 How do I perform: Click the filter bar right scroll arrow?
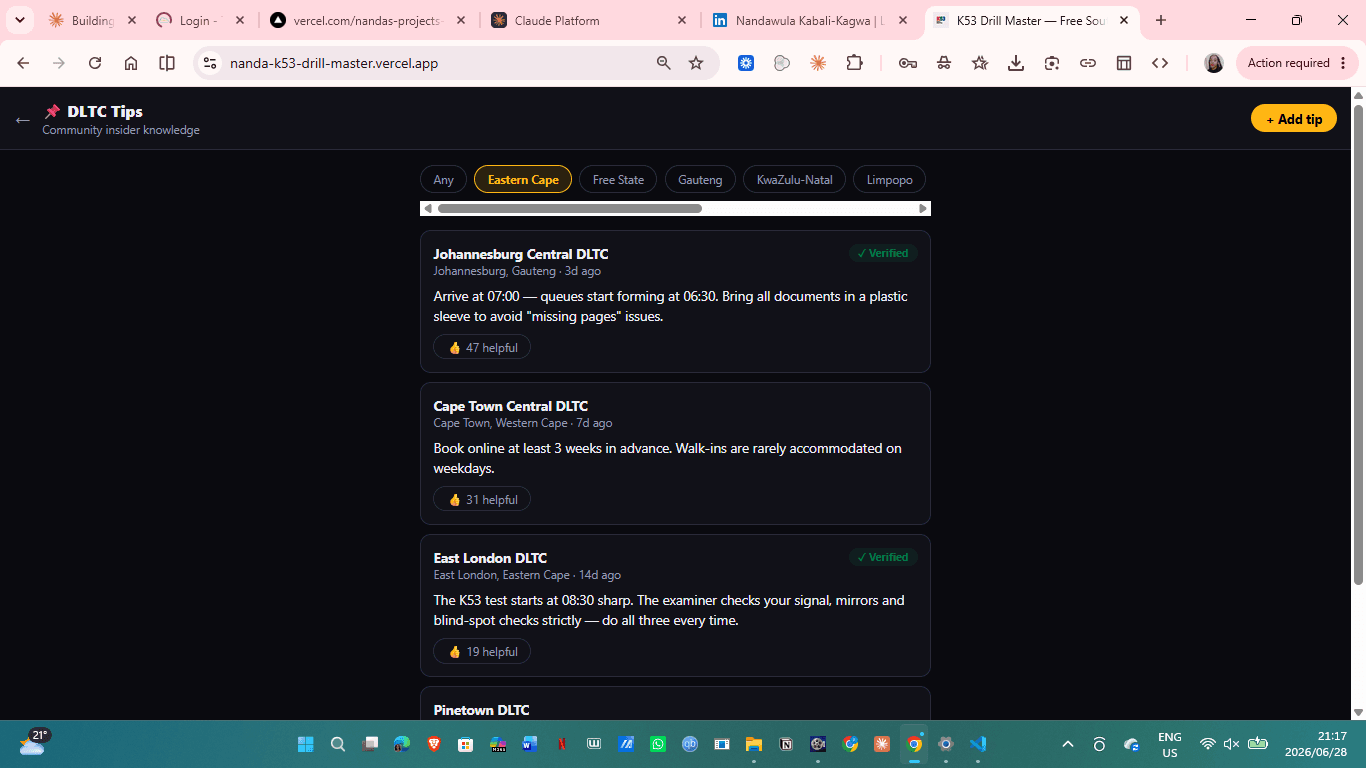pos(923,208)
